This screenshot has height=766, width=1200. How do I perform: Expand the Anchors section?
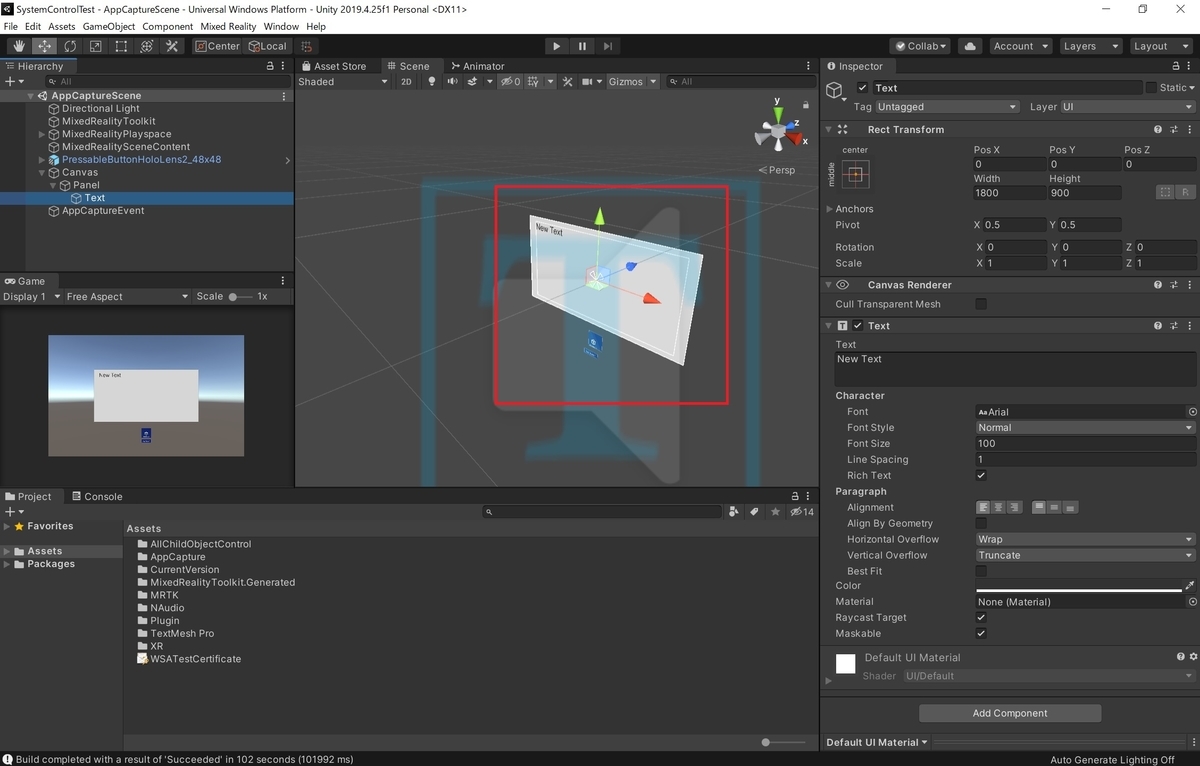pos(829,209)
